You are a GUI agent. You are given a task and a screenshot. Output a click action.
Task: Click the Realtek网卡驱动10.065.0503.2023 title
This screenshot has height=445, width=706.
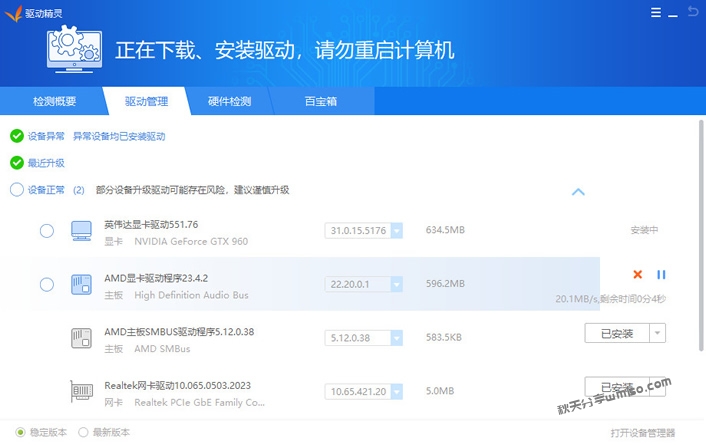tap(177, 386)
